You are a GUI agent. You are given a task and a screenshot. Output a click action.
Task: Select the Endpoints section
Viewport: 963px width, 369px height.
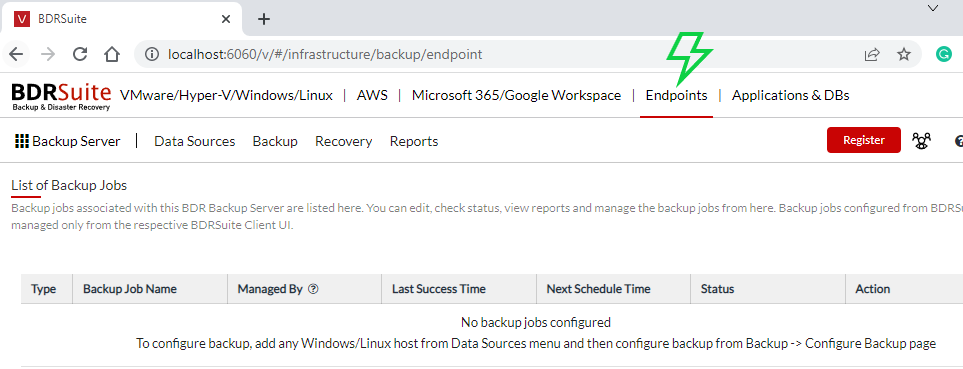676,95
